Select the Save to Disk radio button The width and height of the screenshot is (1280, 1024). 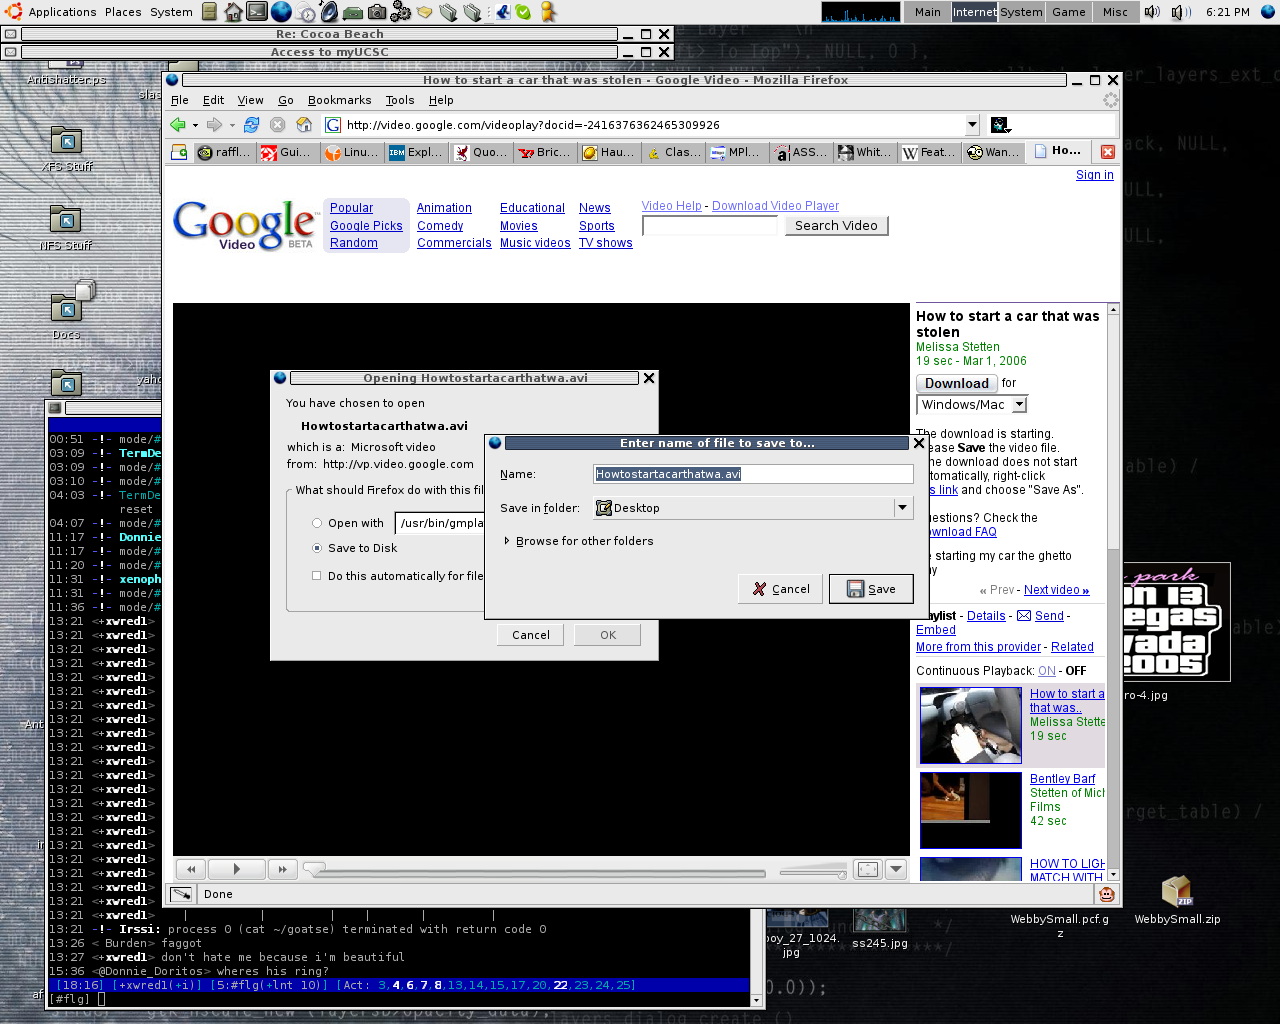pyautogui.click(x=317, y=548)
